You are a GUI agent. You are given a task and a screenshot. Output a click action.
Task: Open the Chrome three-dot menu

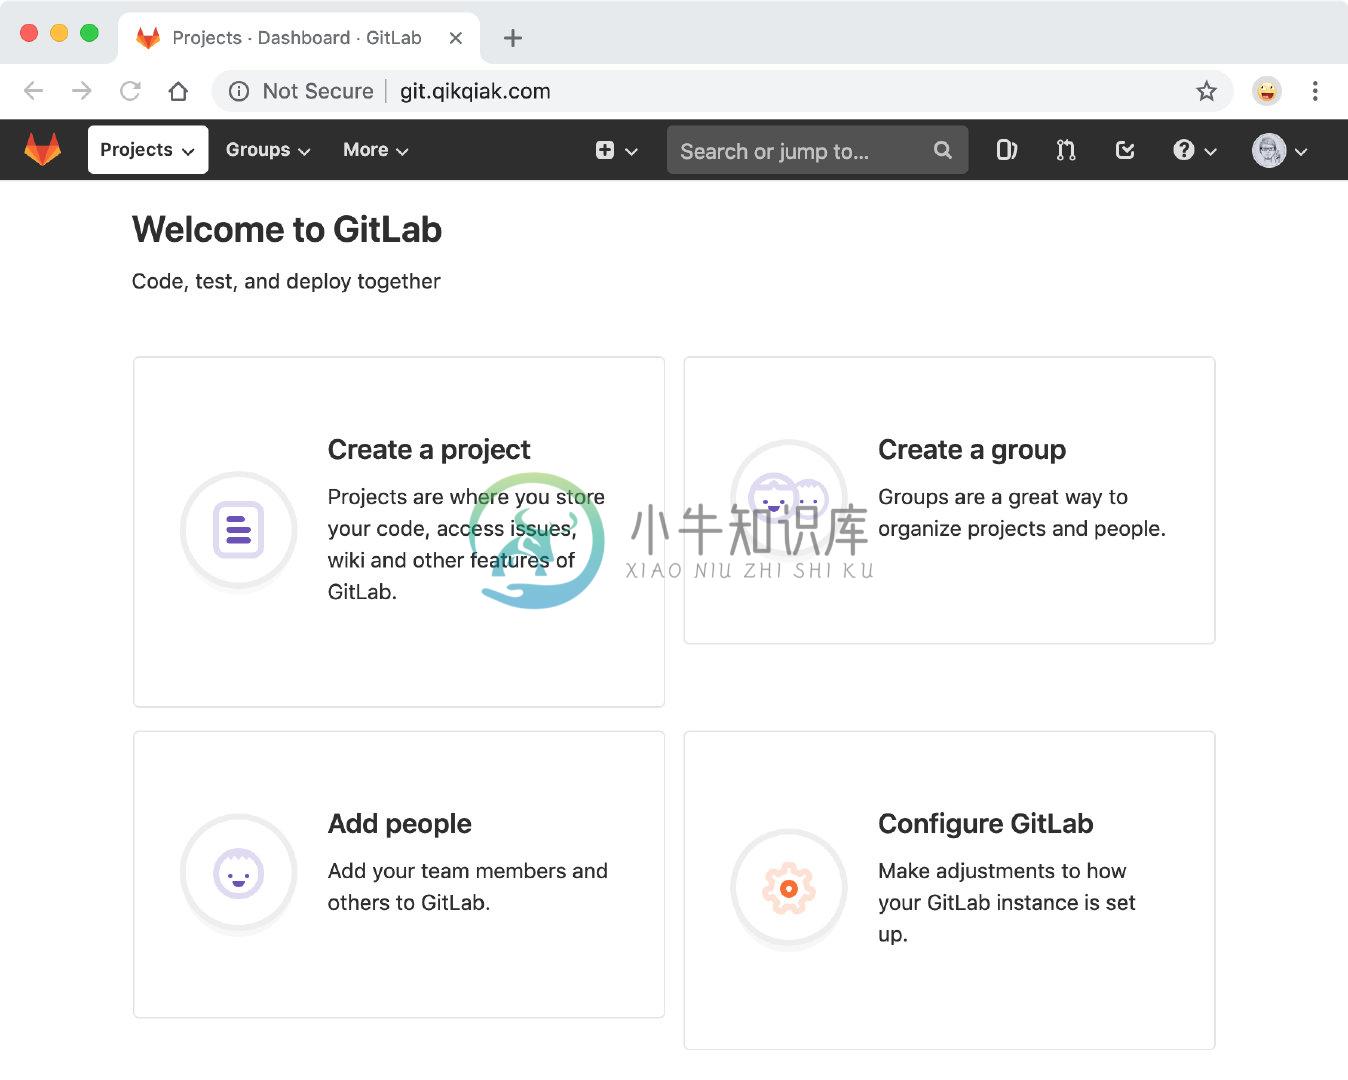[1315, 91]
